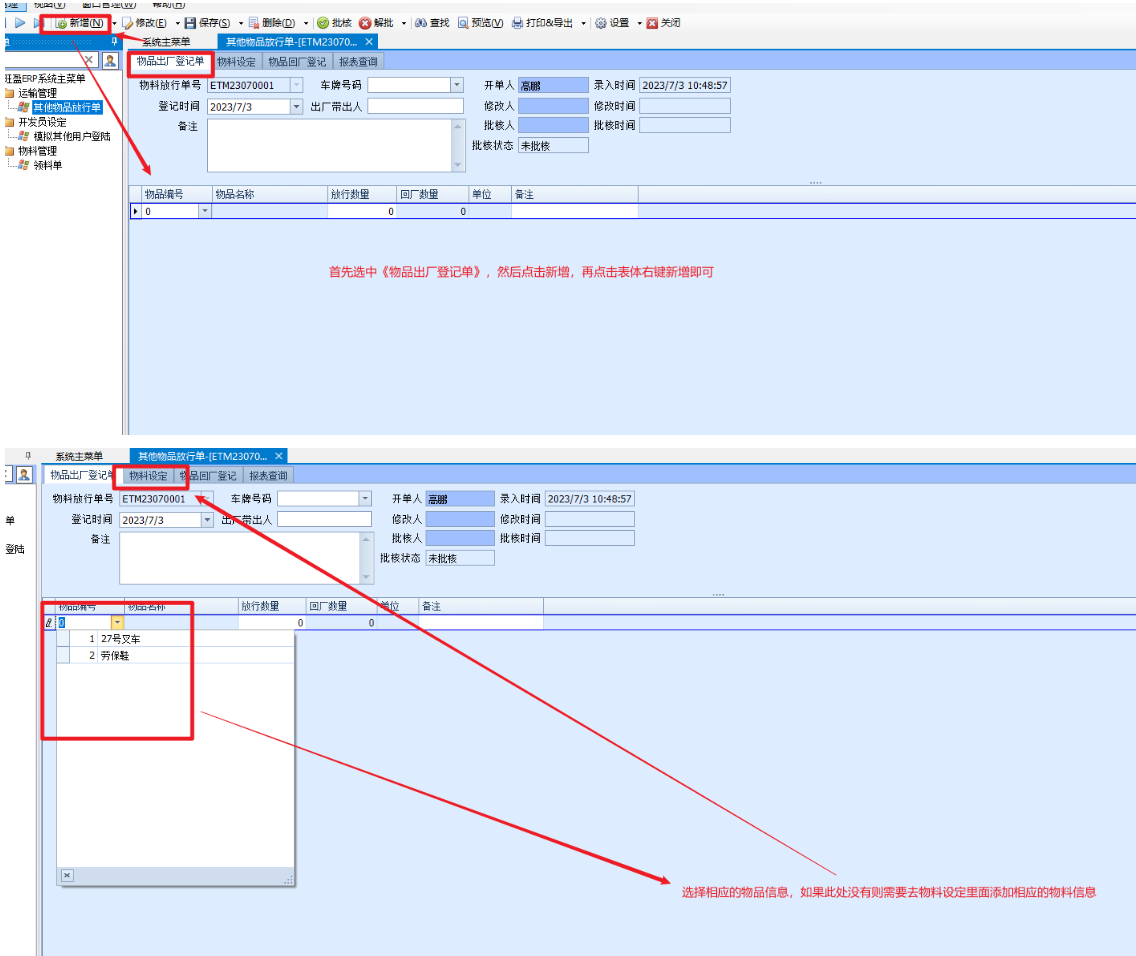The width and height of the screenshot is (1136, 956).
Task: Click 备注 text area in upper screenshot
Action: coord(330,146)
